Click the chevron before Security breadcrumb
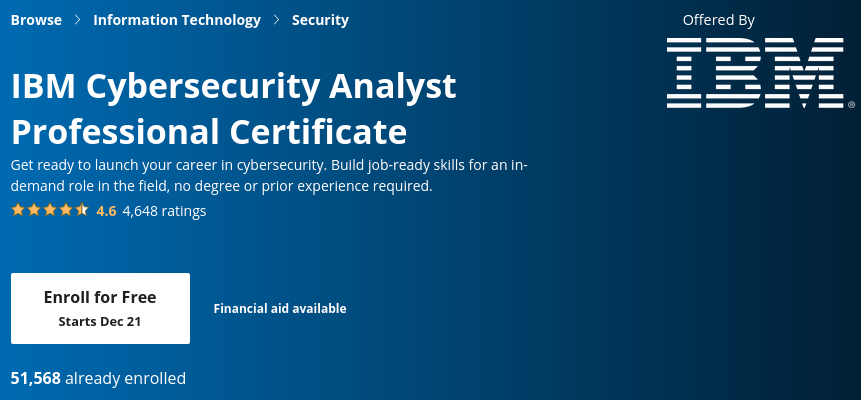 pos(276,20)
